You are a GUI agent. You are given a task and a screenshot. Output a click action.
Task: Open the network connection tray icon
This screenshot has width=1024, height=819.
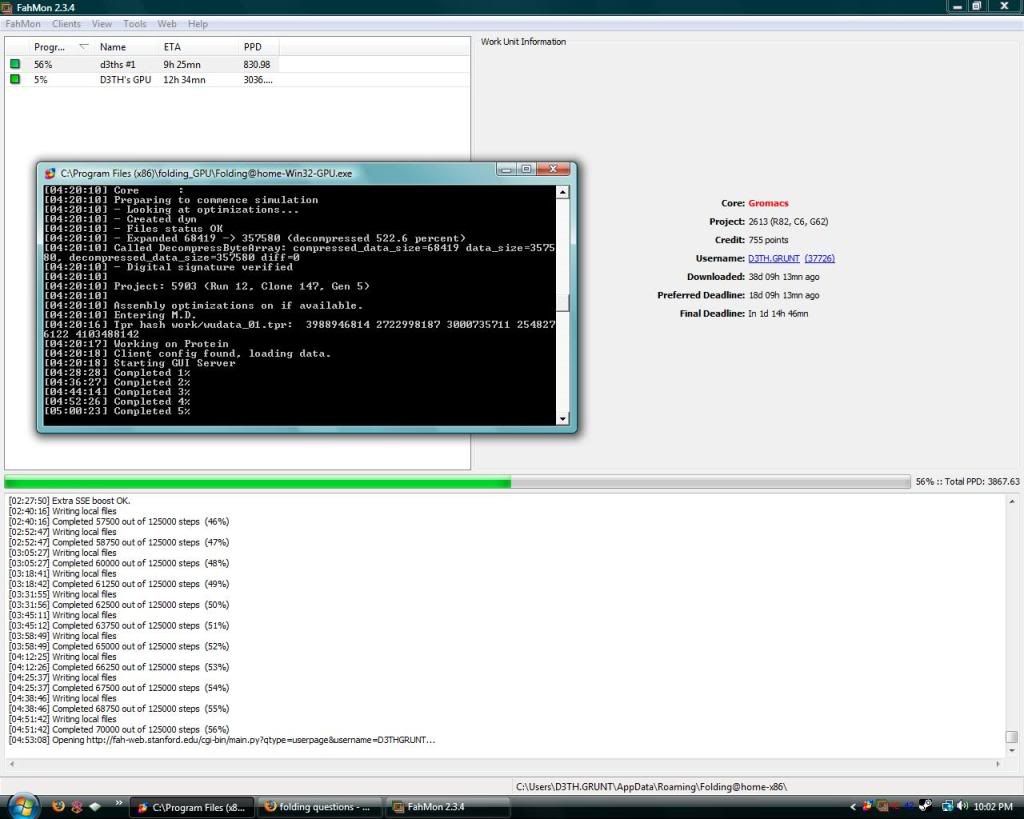[x=946, y=806]
